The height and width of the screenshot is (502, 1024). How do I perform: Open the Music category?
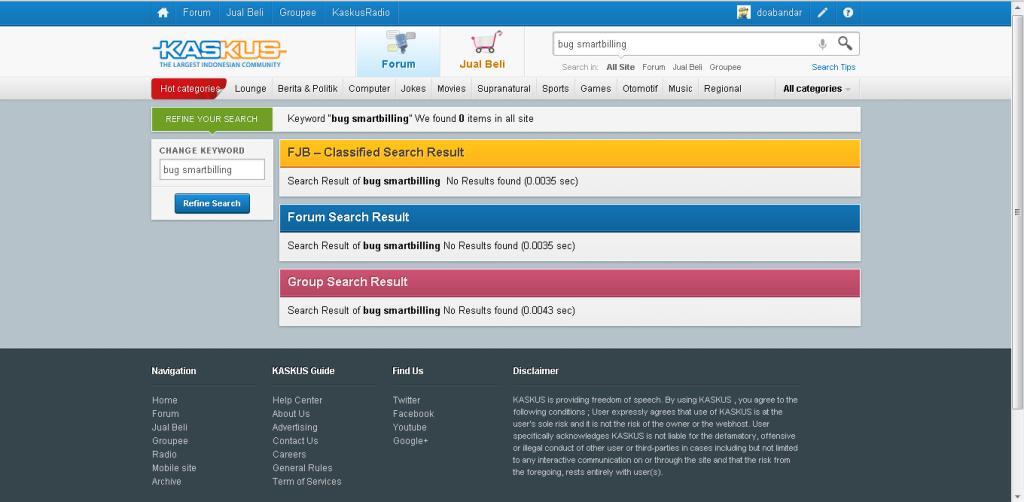pyautogui.click(x=680, y=89)
